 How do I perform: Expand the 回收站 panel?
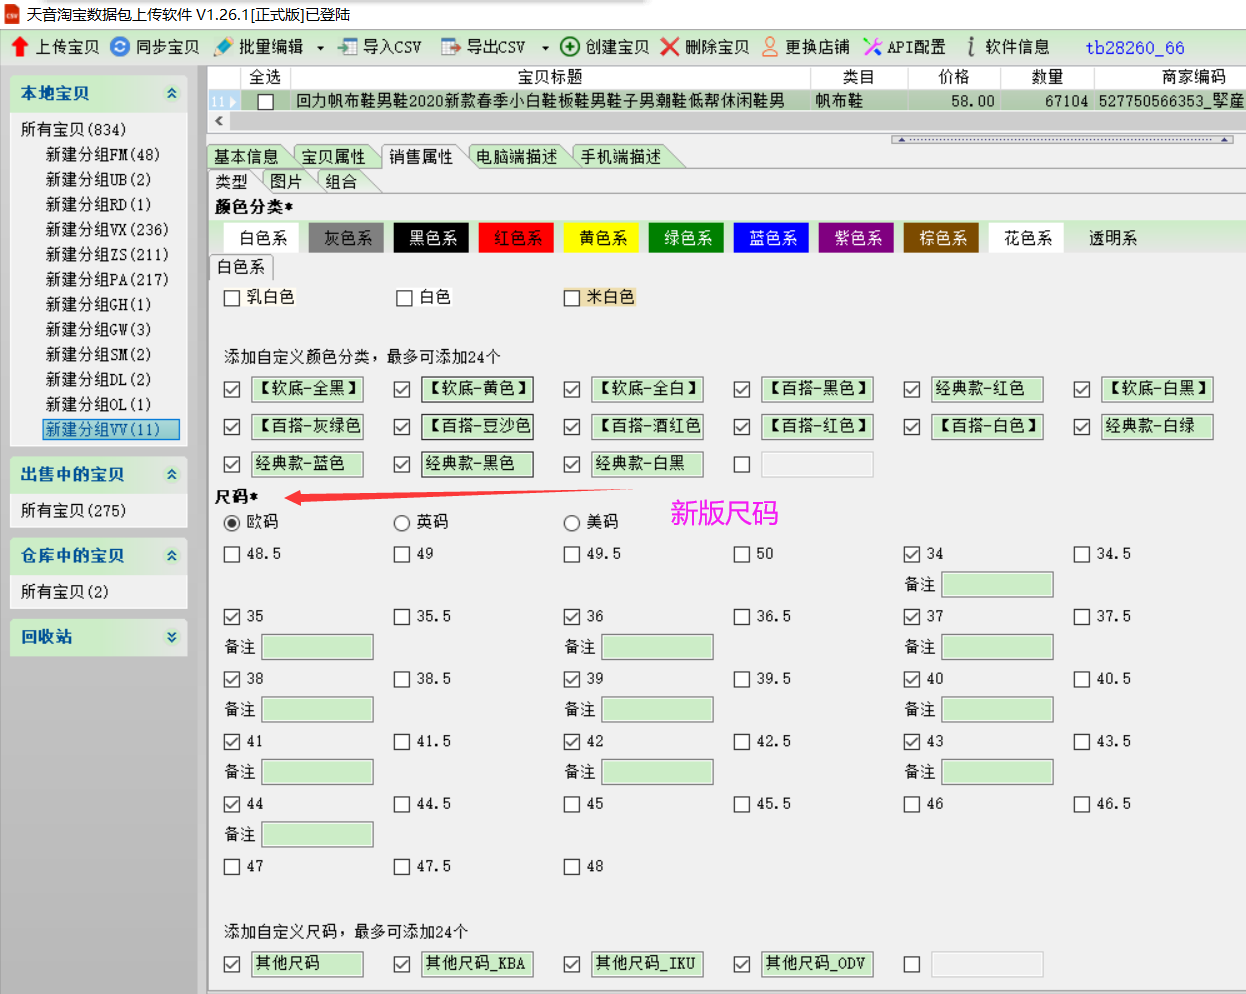(172, 637)
